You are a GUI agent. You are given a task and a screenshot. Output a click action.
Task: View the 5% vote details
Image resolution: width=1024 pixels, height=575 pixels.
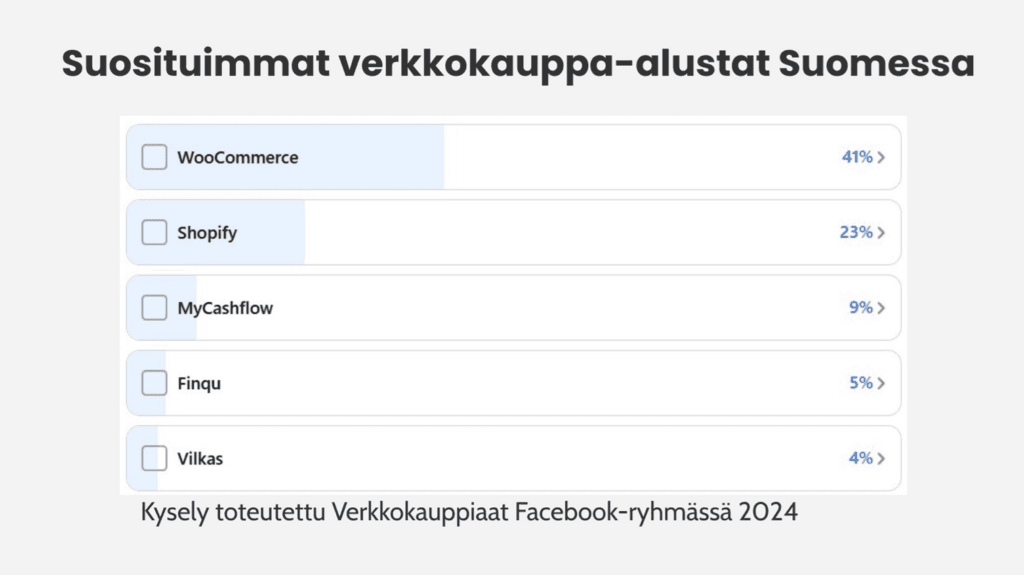[861, 382]
